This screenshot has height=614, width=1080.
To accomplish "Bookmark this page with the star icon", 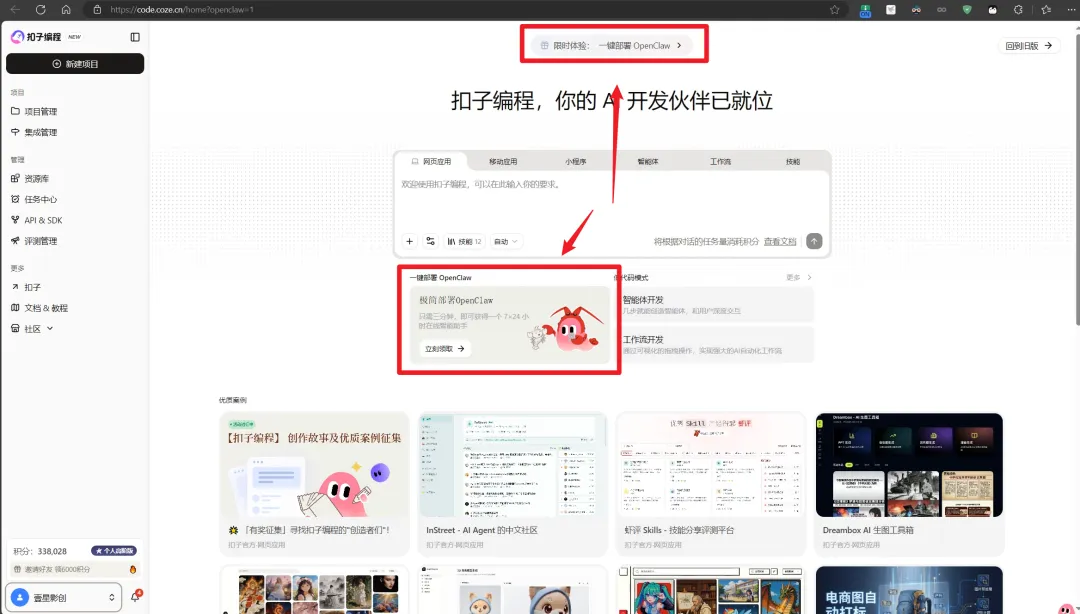I will (835, 10).
